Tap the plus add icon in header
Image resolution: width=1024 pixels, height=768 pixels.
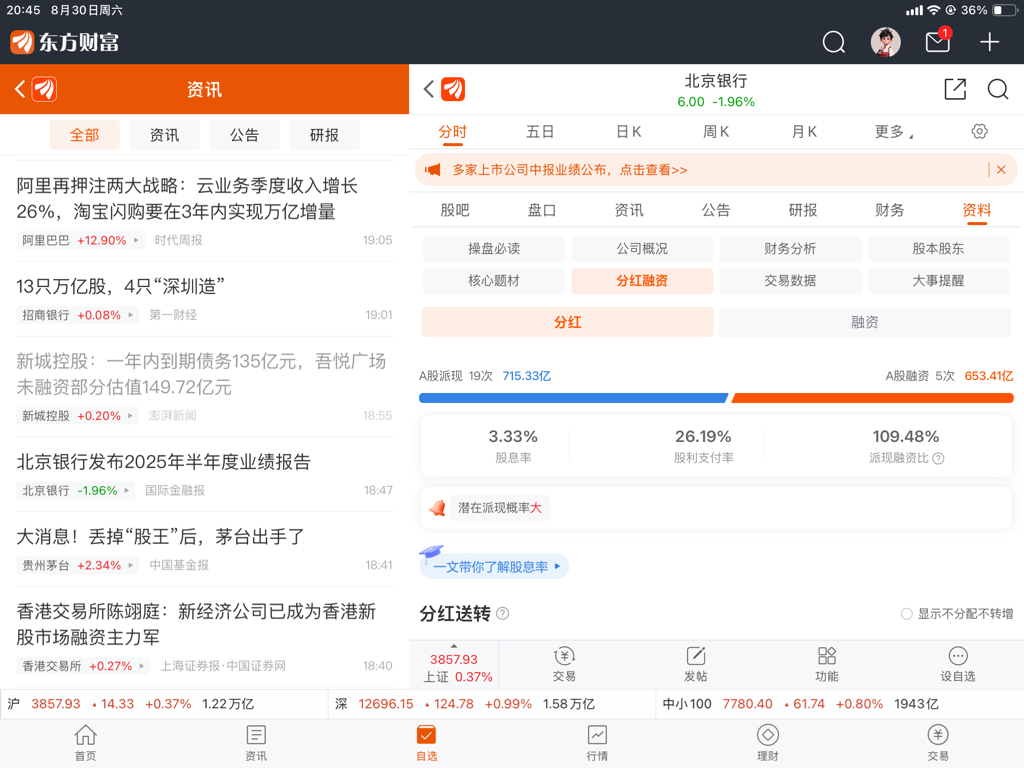989,42
